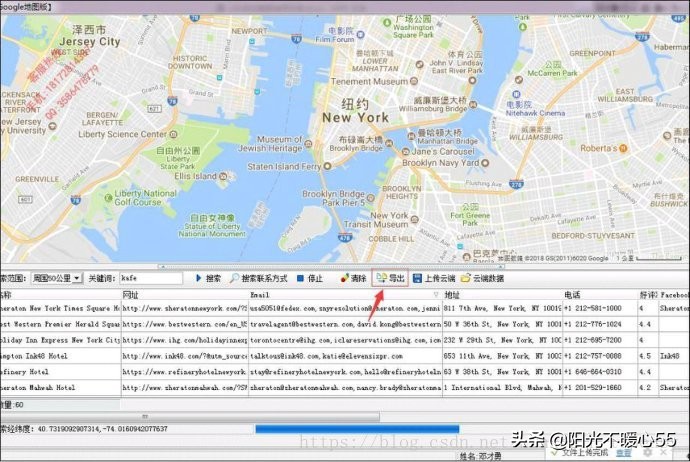Click the splitter handle between map and toolbar
Screen dimensions: 690x462
(331, 267)
